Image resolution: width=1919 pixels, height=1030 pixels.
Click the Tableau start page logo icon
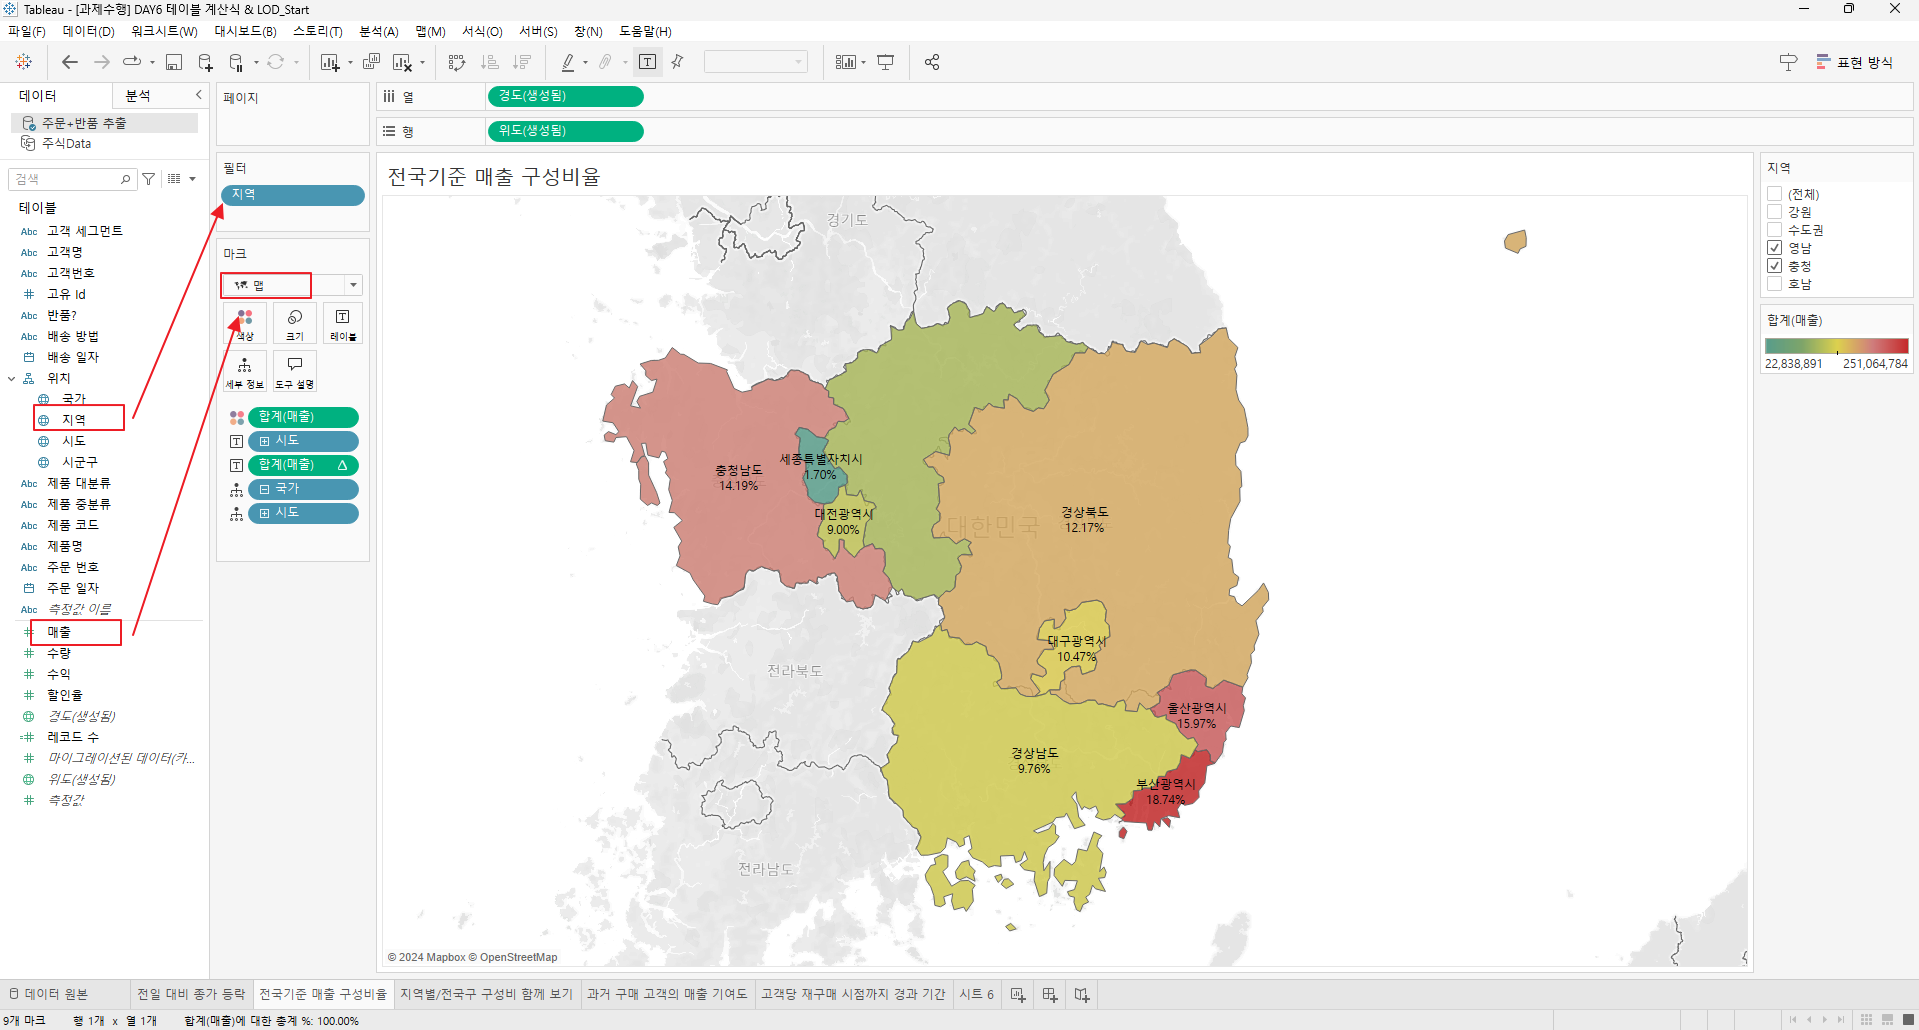pos(24,62)
